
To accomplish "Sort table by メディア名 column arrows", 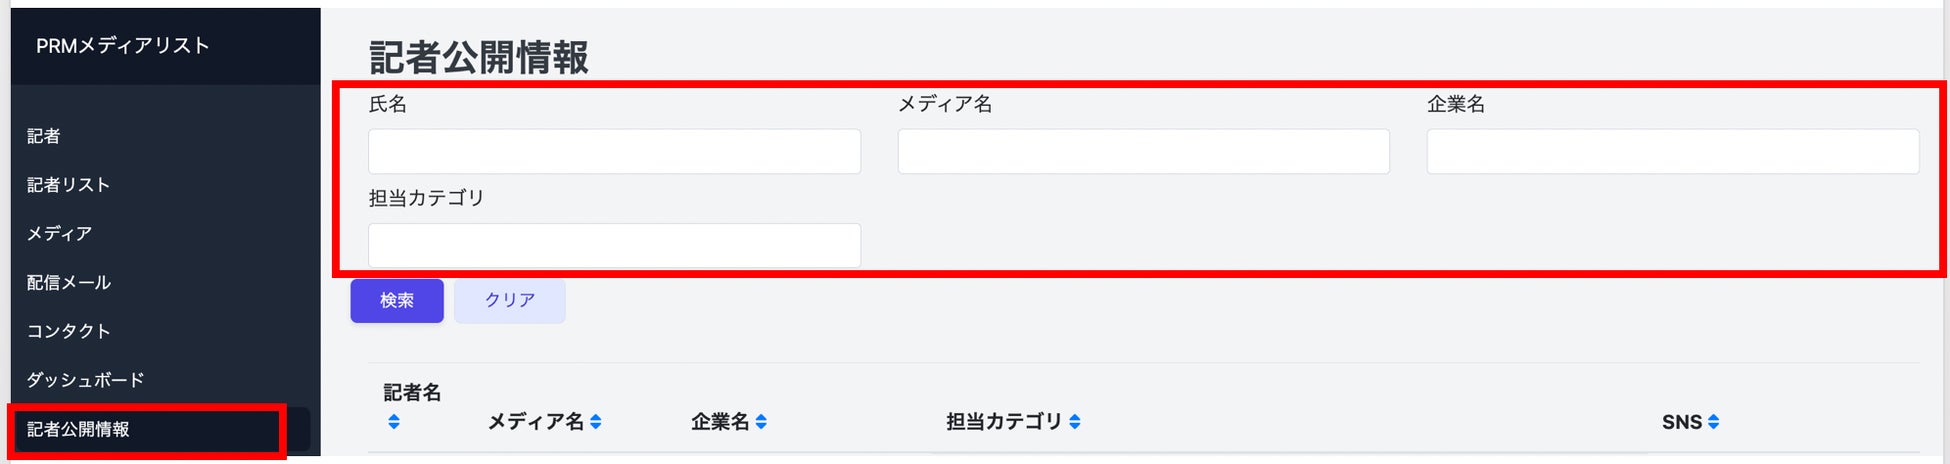I will [596, 422].
